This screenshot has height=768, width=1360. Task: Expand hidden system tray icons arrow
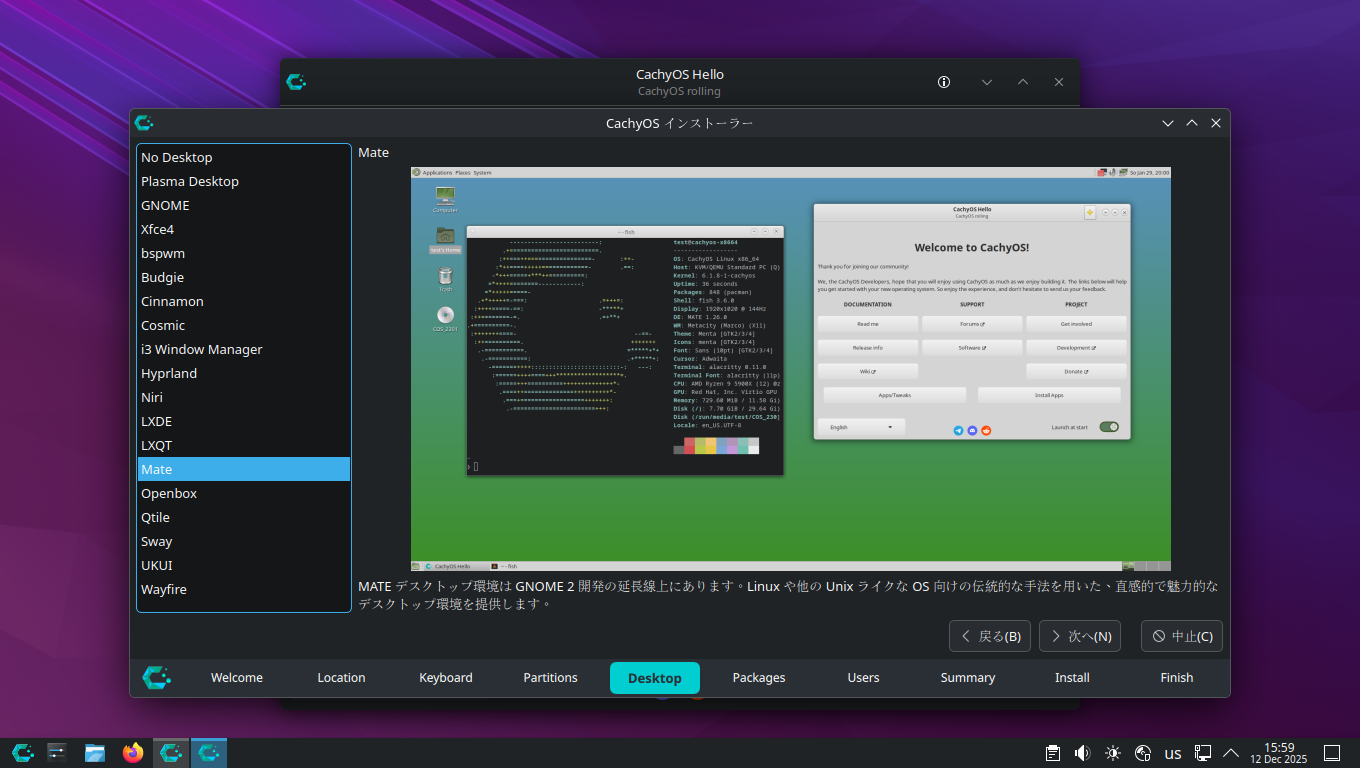coord(1231,753)
